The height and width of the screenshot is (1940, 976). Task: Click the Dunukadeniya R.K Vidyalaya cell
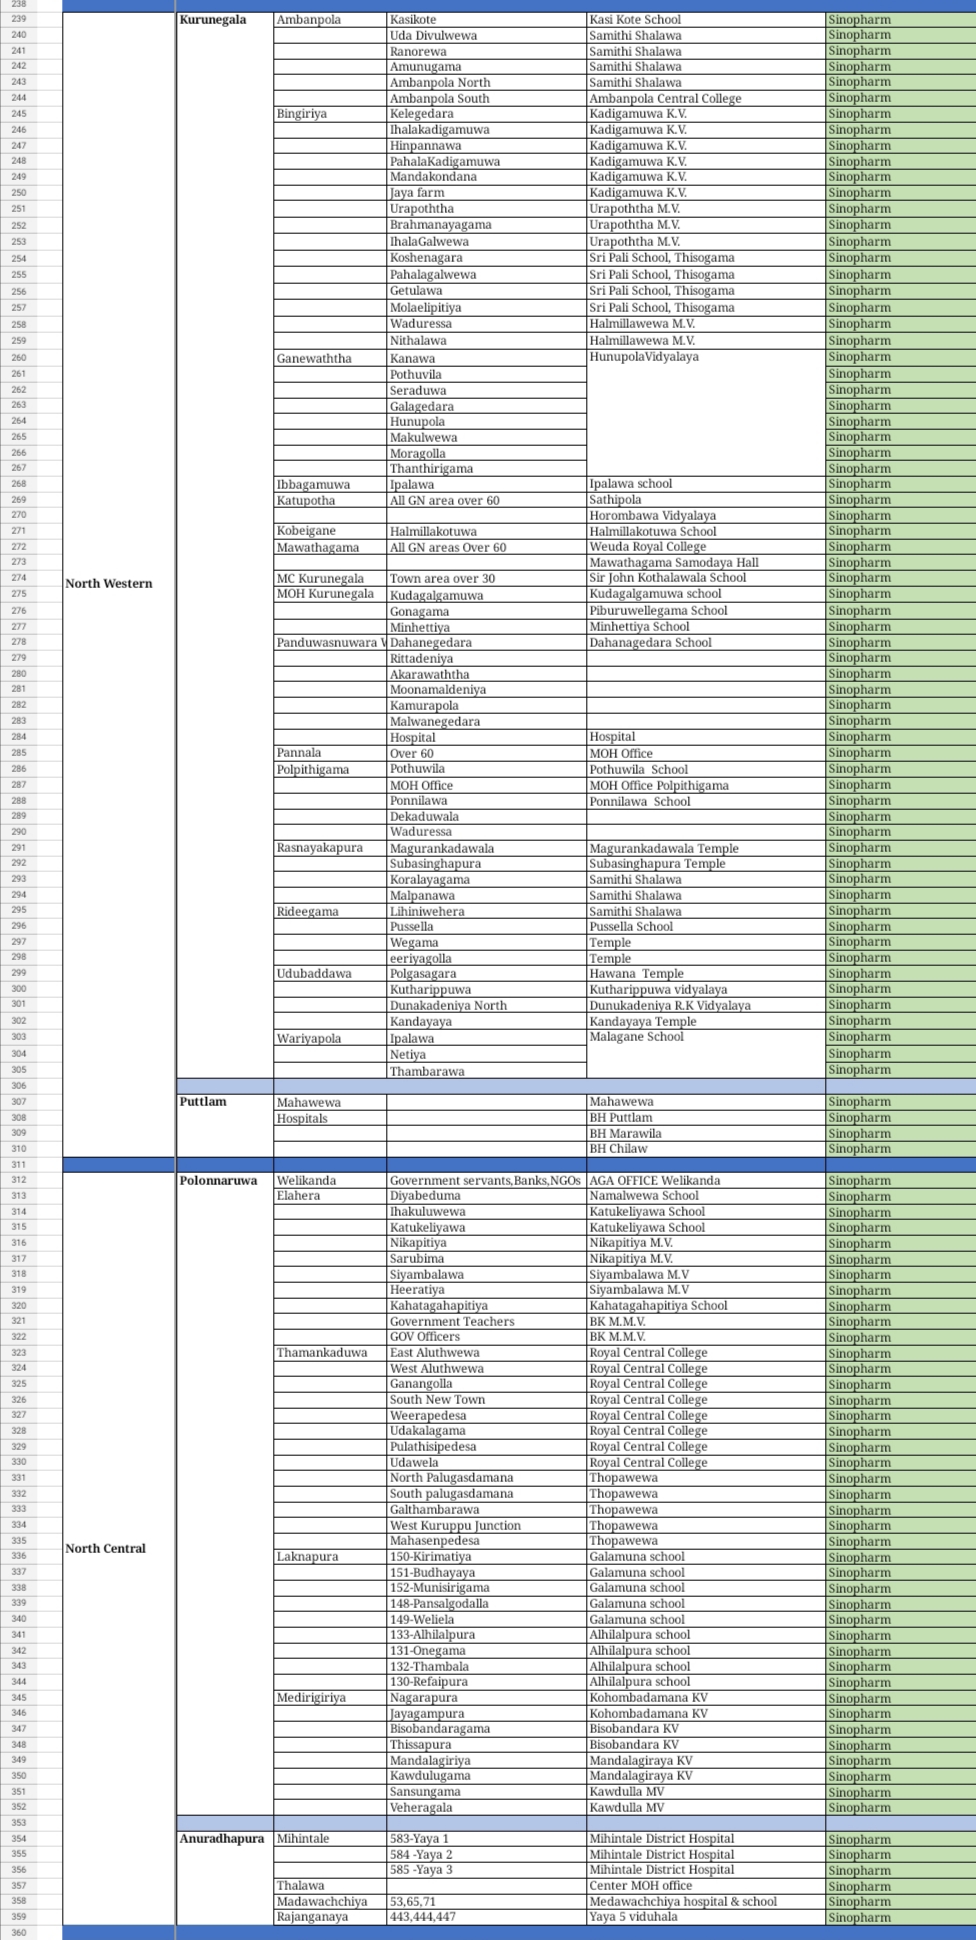pyautogui.click(x=706, y=1005)
